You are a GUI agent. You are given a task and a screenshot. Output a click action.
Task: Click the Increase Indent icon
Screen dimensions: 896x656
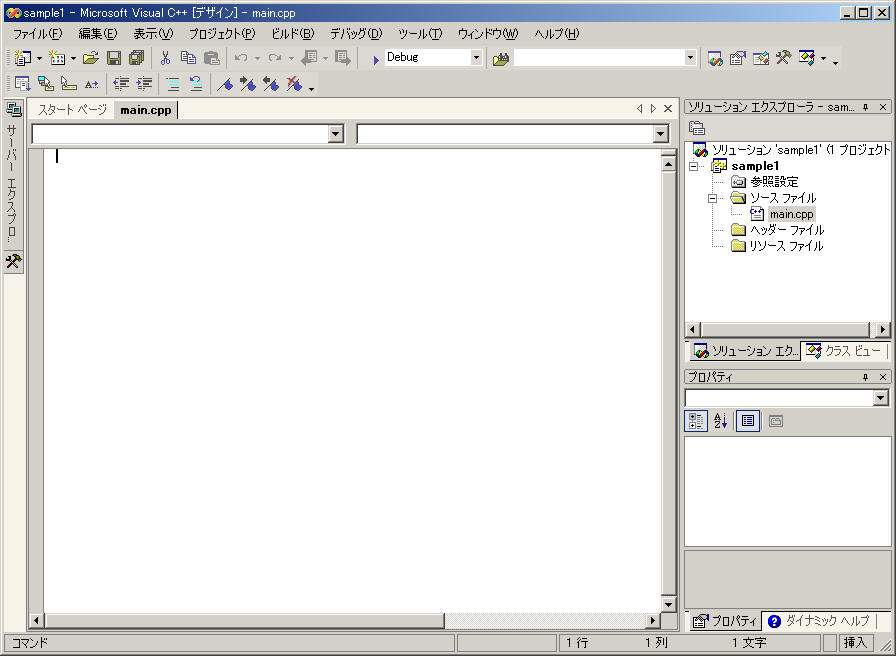coord(144,85)
